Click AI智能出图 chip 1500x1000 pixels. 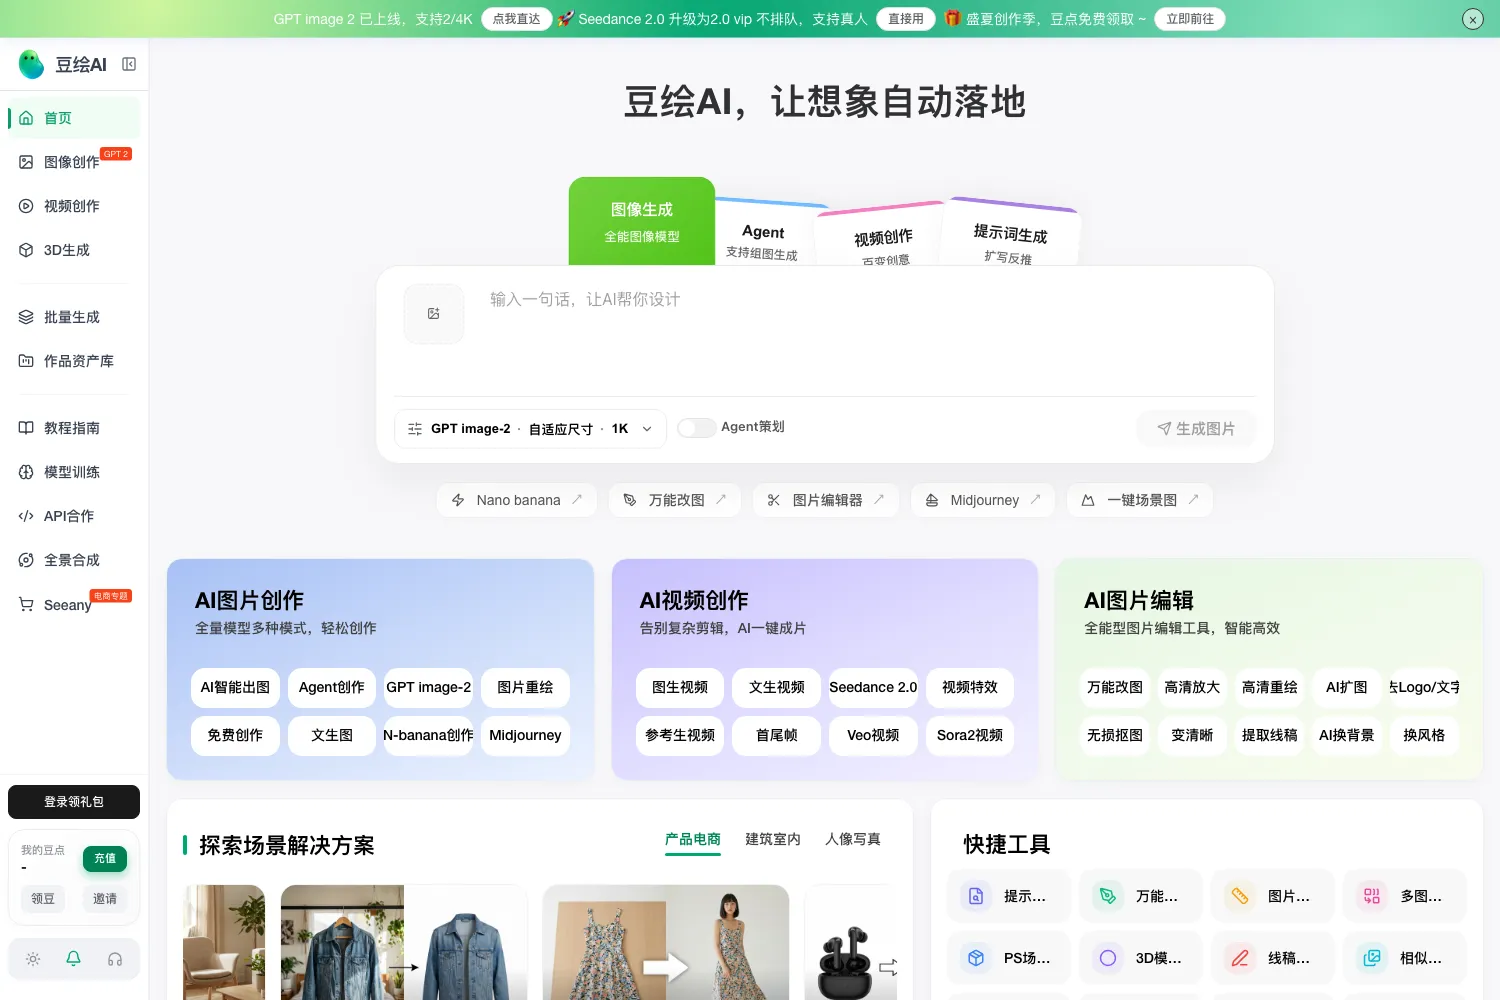[x=235, y=687]
